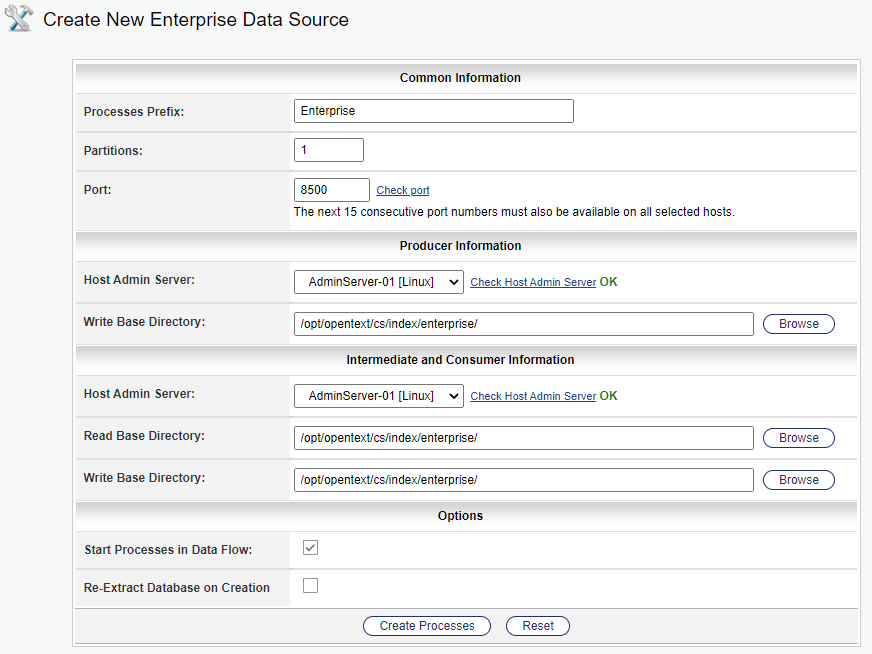Click the Producer Write Base Directory field
Screen dimensions: 872x654
(x=523, y=324)
